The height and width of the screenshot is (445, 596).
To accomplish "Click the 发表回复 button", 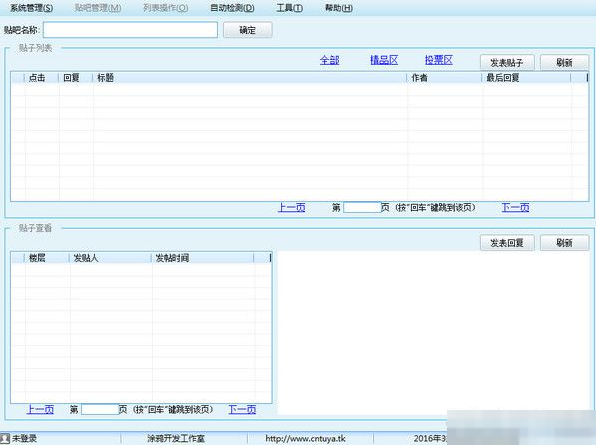I will click(507, 243).
